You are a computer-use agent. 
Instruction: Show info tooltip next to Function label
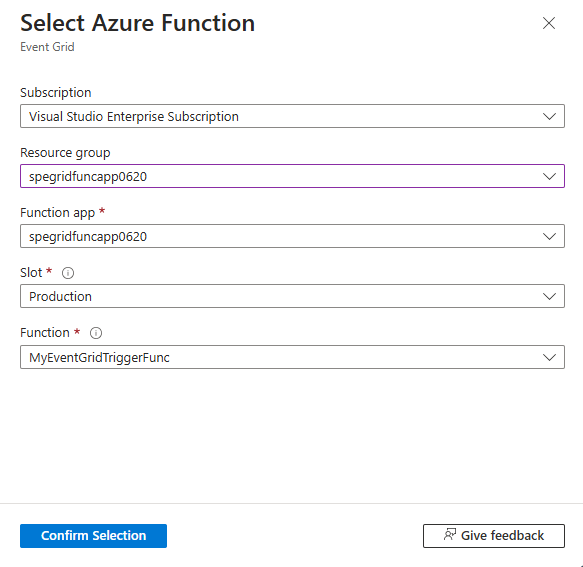click(96, 333)
